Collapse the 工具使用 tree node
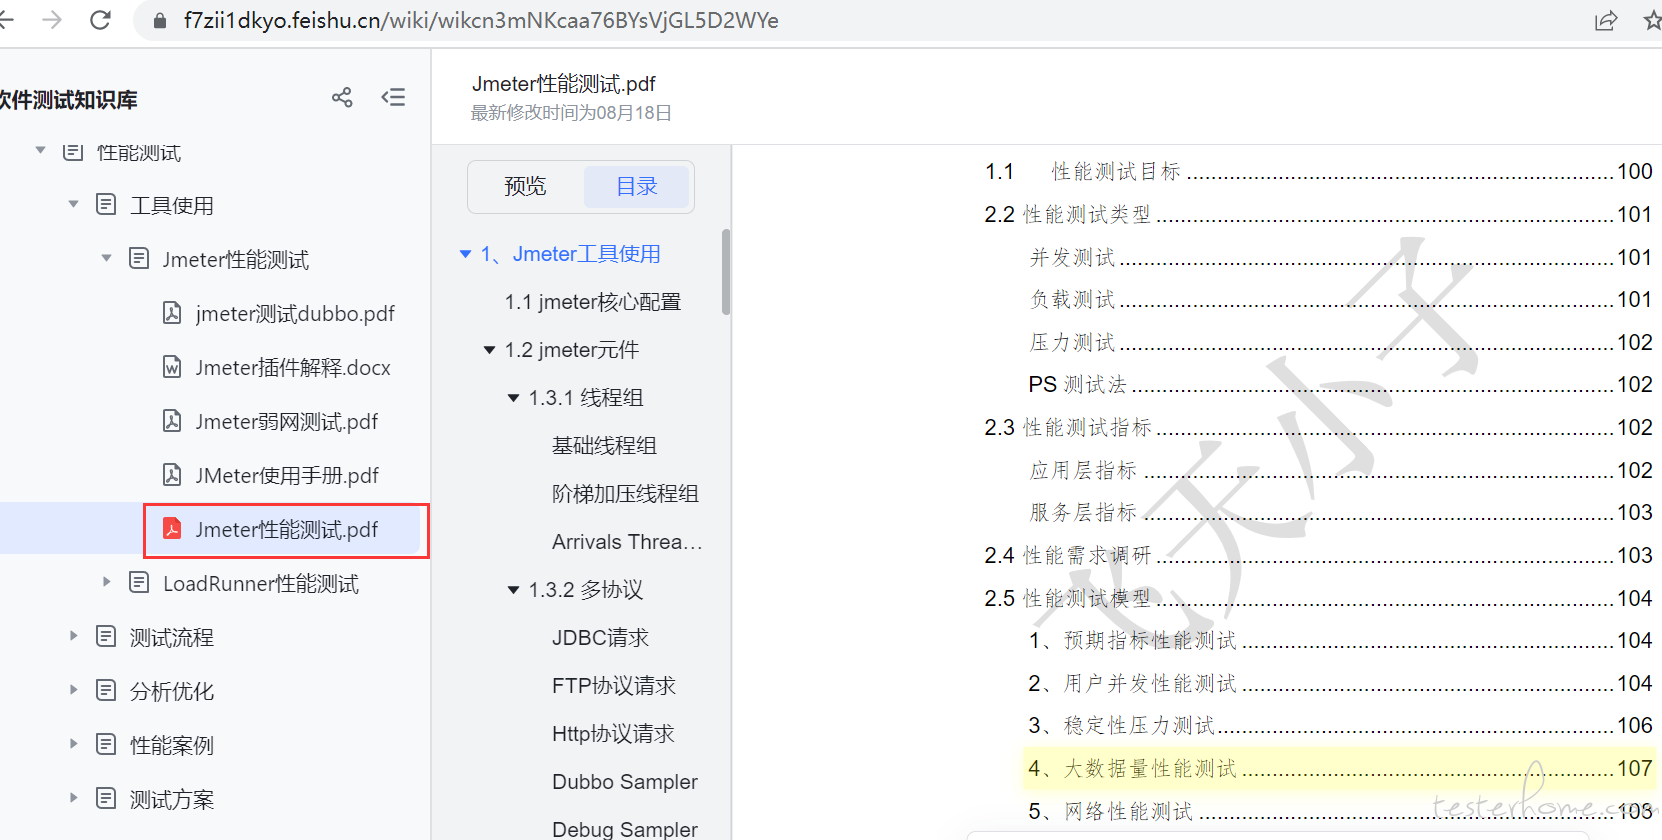The height and width of the screenshot is (840, 1662). [x=73, y=204]
